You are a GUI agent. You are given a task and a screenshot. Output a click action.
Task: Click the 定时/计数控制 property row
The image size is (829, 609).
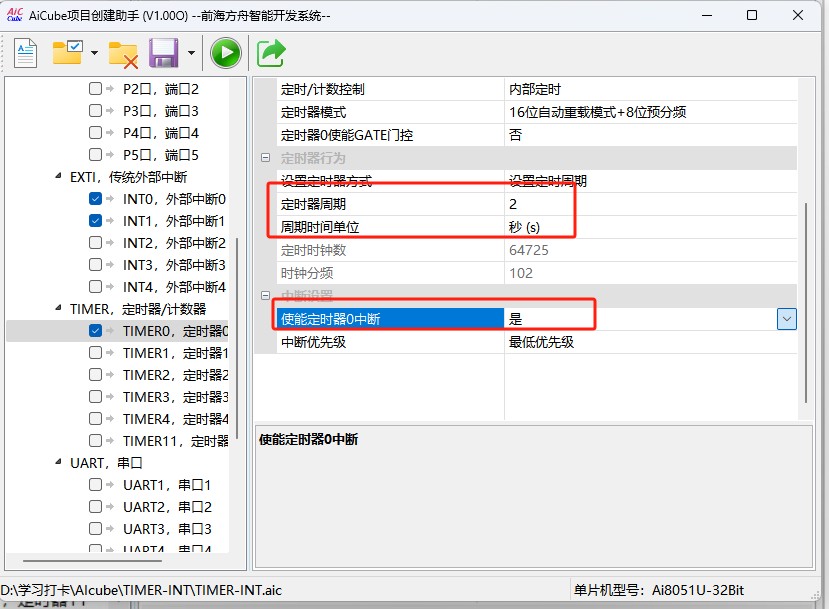point(537,89)
